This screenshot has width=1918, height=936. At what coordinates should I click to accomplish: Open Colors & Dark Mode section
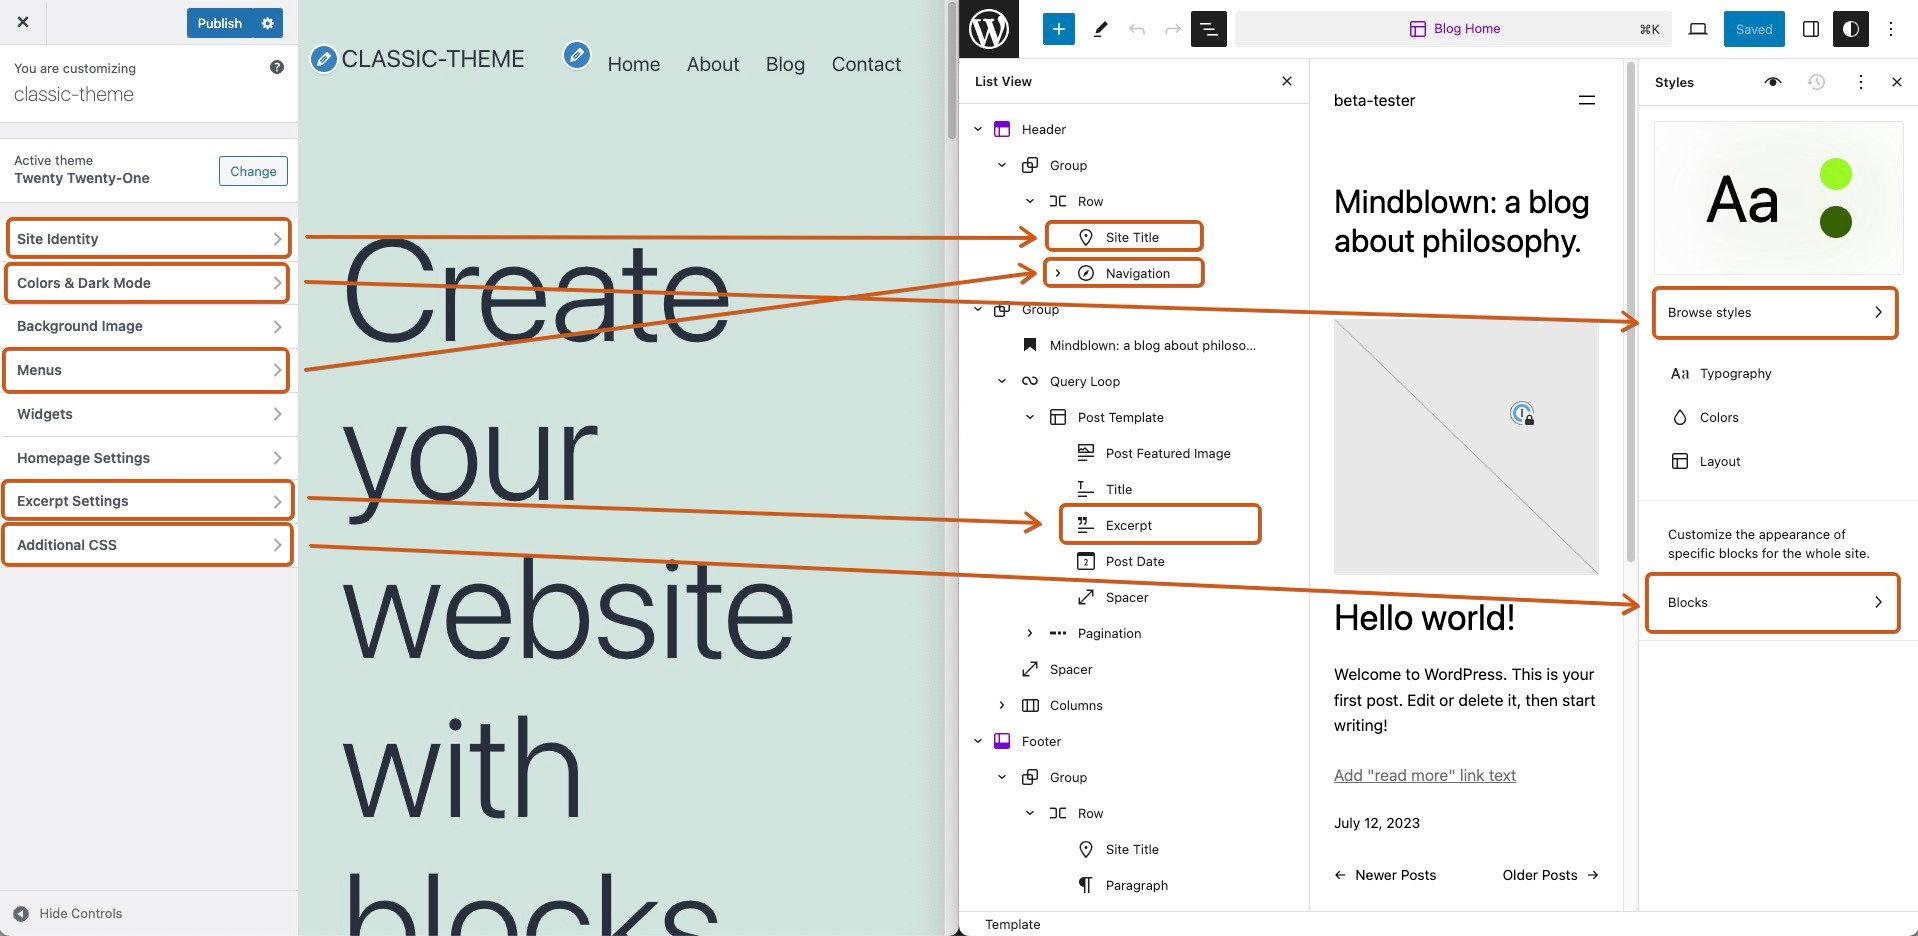pyautogui.click(x=148, y=283)
